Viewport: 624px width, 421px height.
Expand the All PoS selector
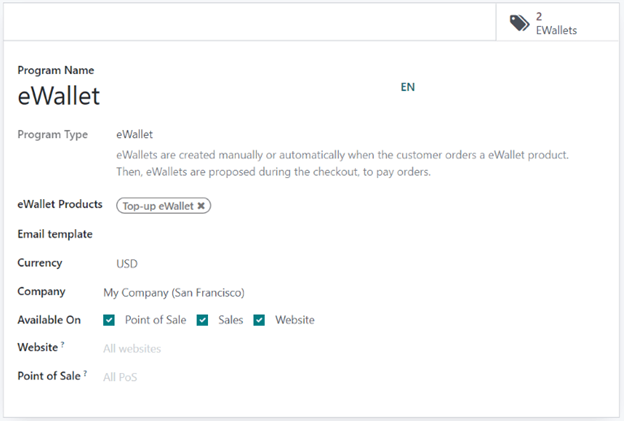point(121,378)
